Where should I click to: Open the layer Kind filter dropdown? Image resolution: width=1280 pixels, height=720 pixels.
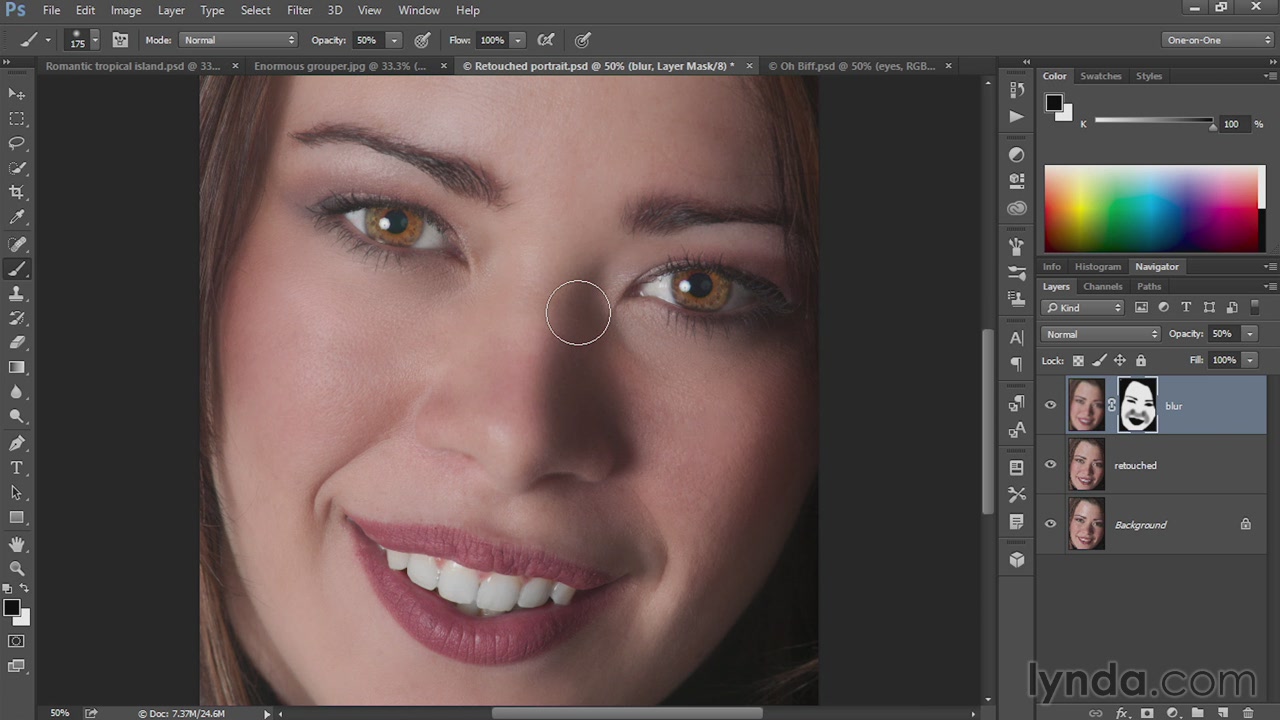tap(1083, 308)
